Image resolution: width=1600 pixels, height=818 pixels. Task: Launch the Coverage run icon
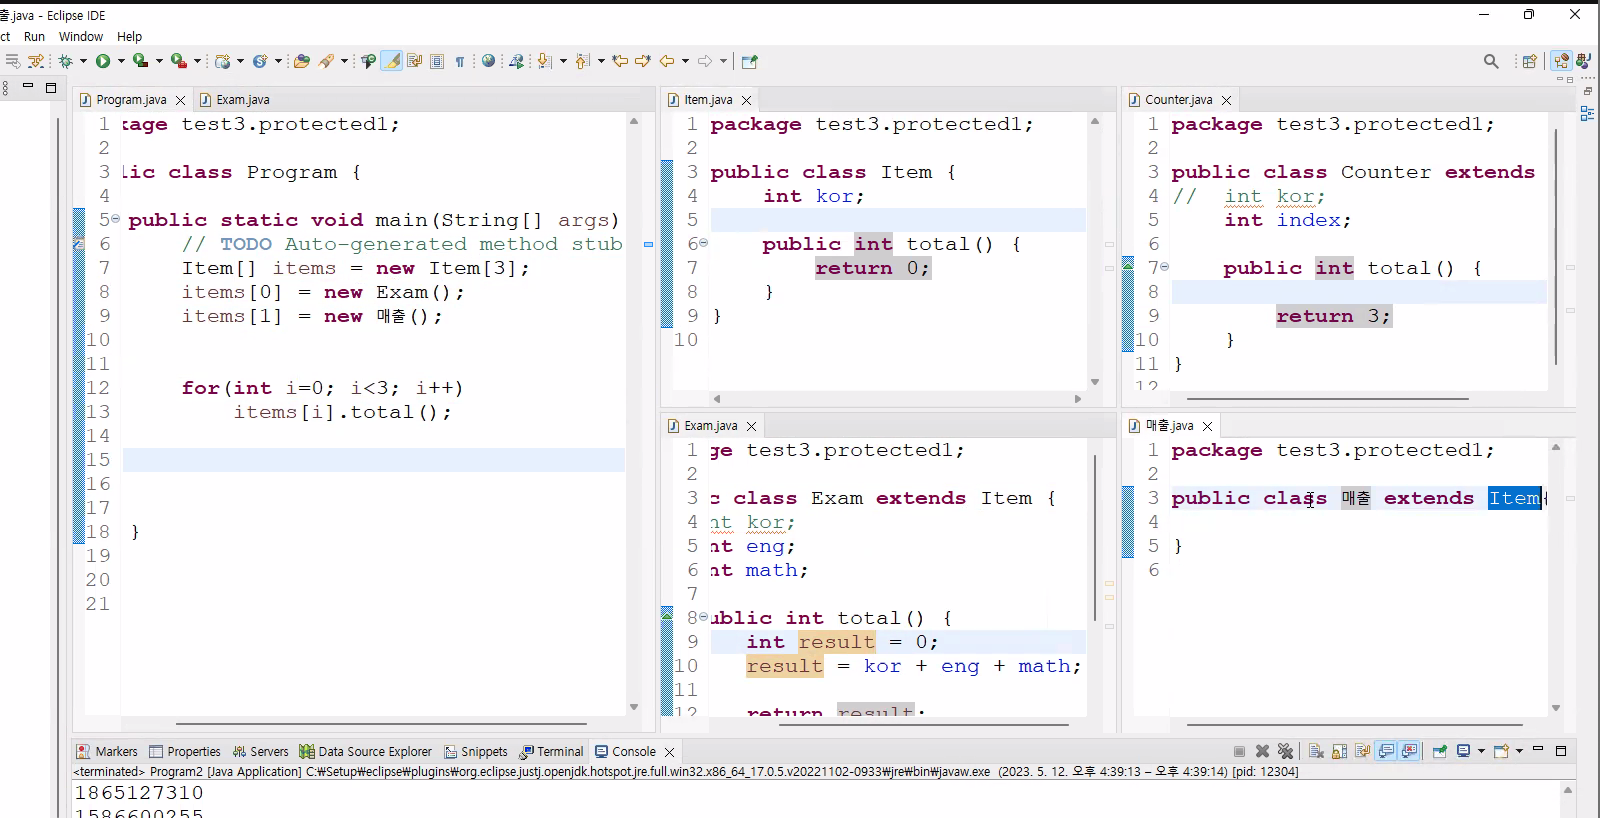pos(140,61)
